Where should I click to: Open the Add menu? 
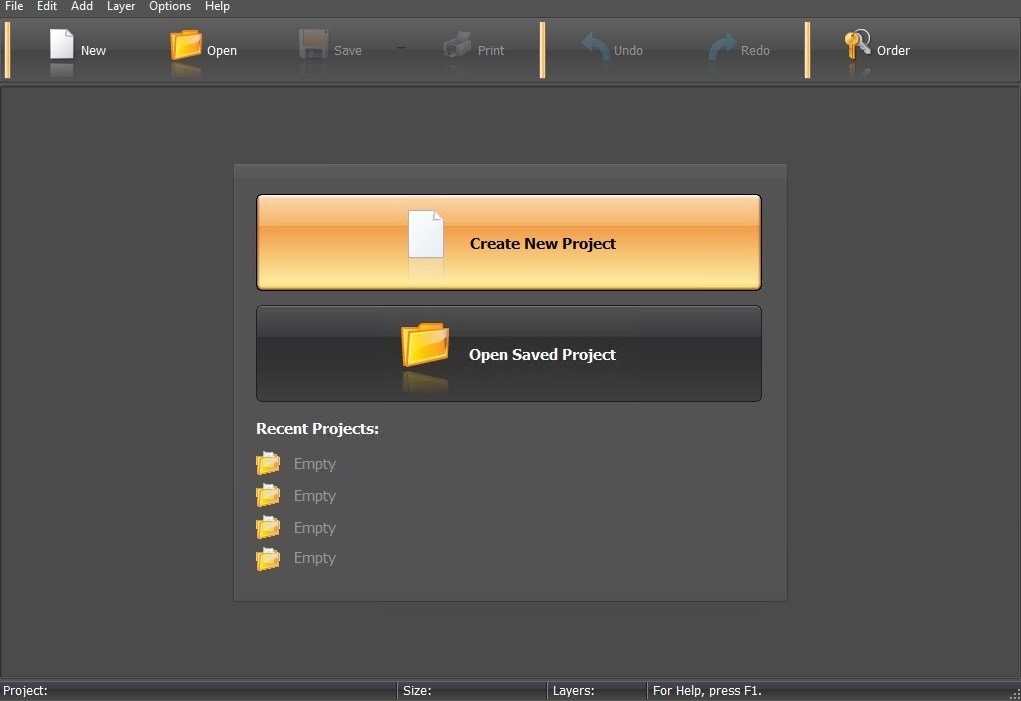pos(82,7)
